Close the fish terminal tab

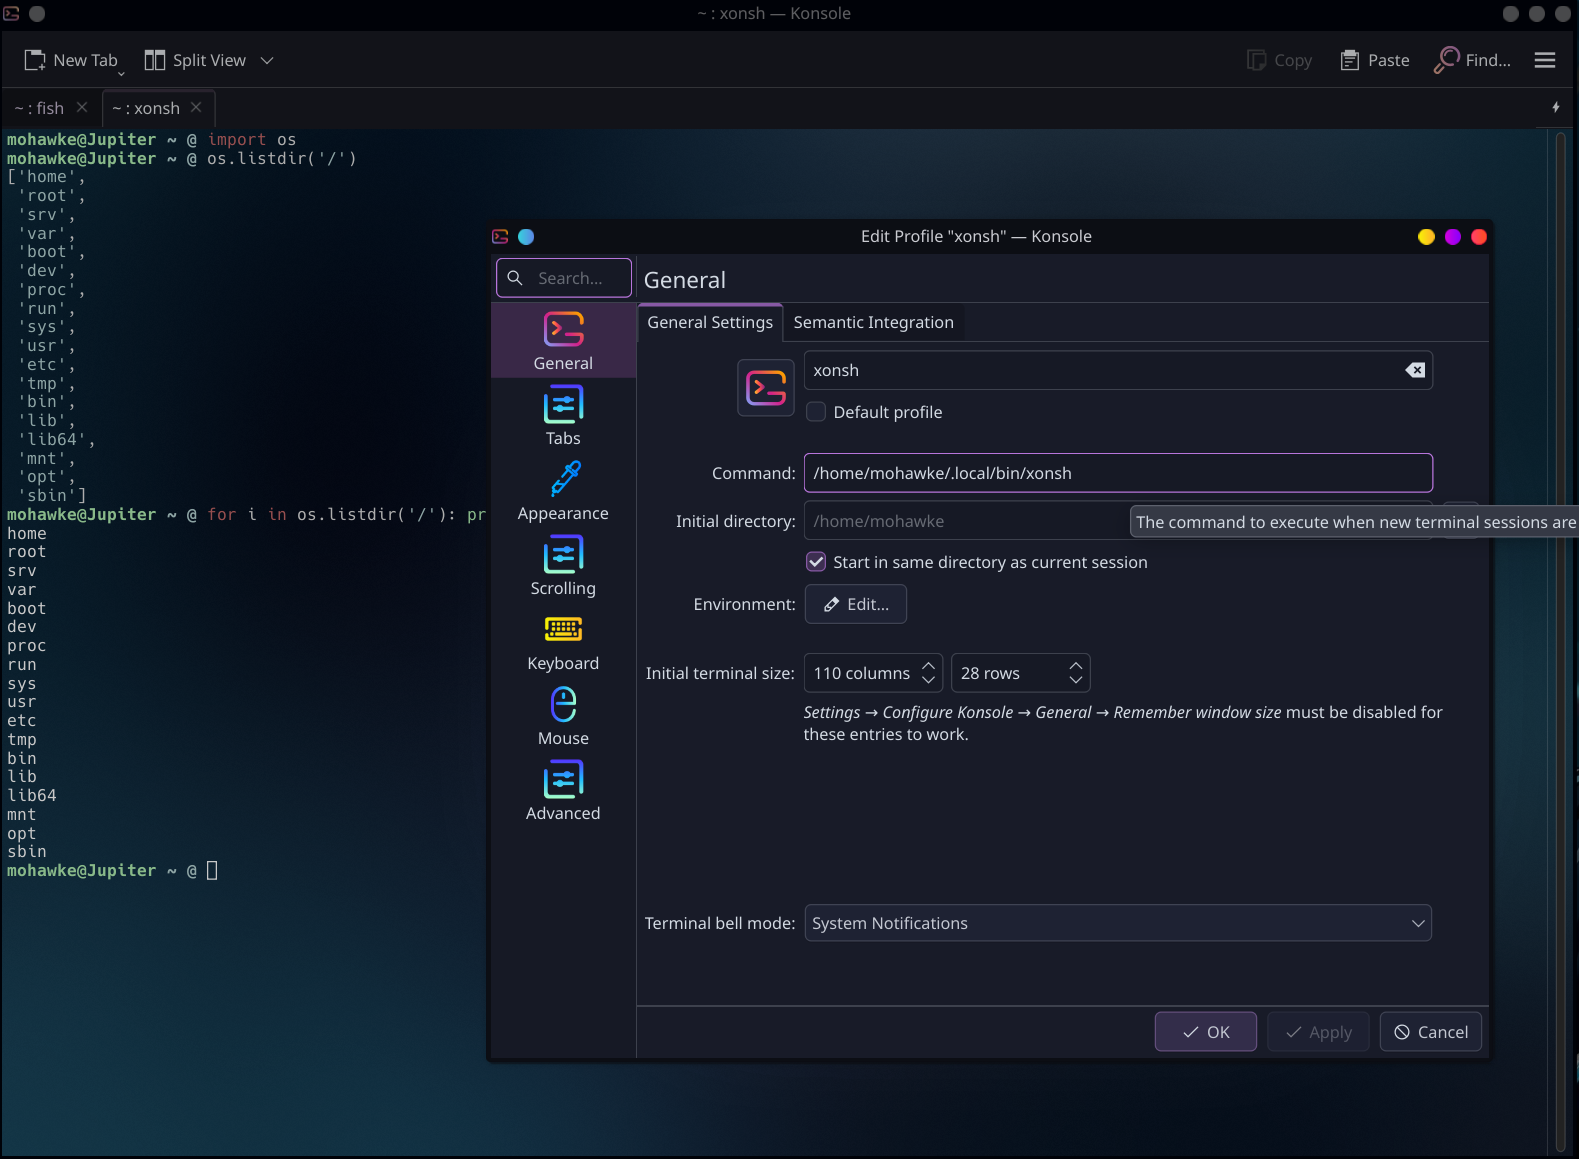click(x=82, y=107)
